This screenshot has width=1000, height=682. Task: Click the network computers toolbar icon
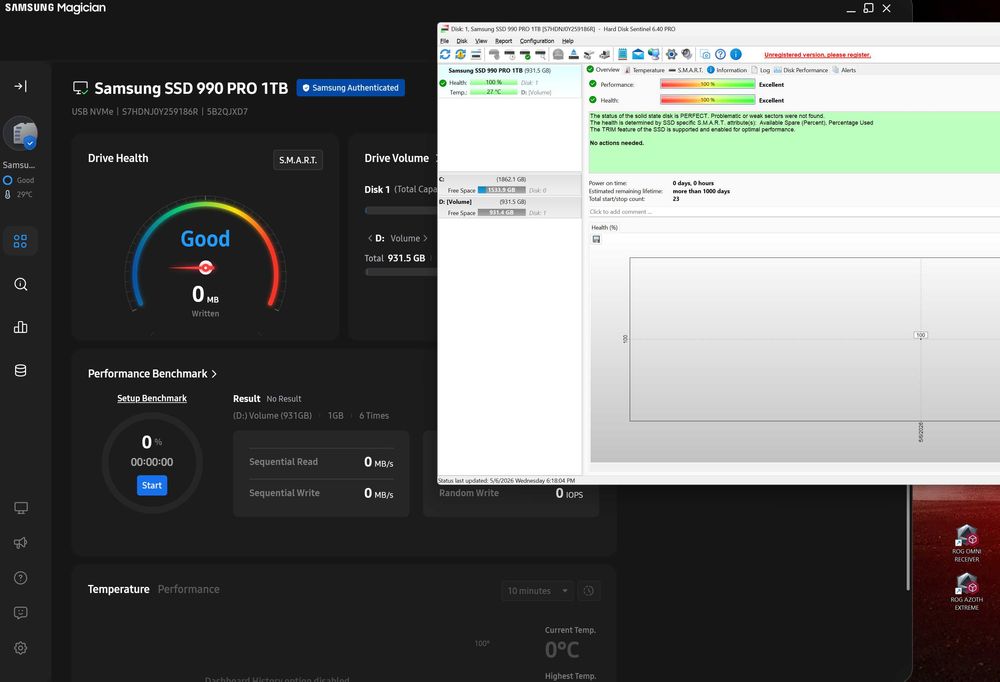pyautogui.click(x=654, y=54)
